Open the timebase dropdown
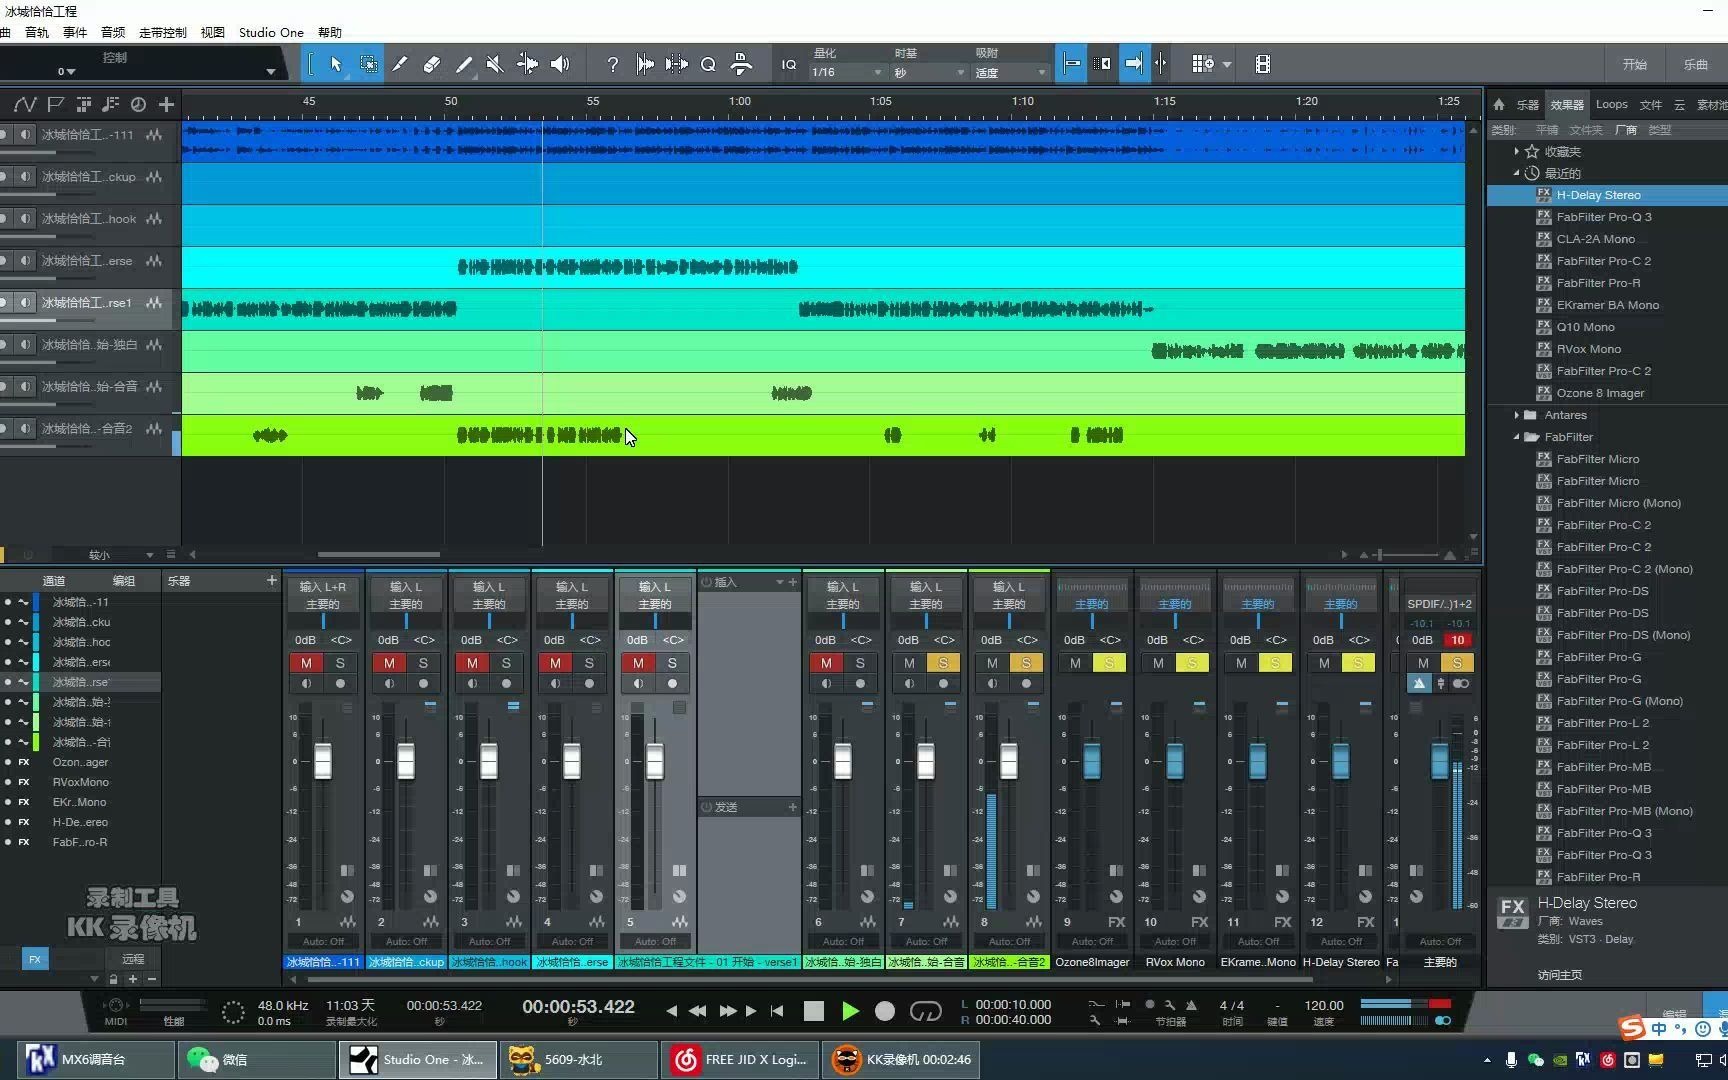The height and width of the screenshot is (1080, 1728). coord(929,72)
